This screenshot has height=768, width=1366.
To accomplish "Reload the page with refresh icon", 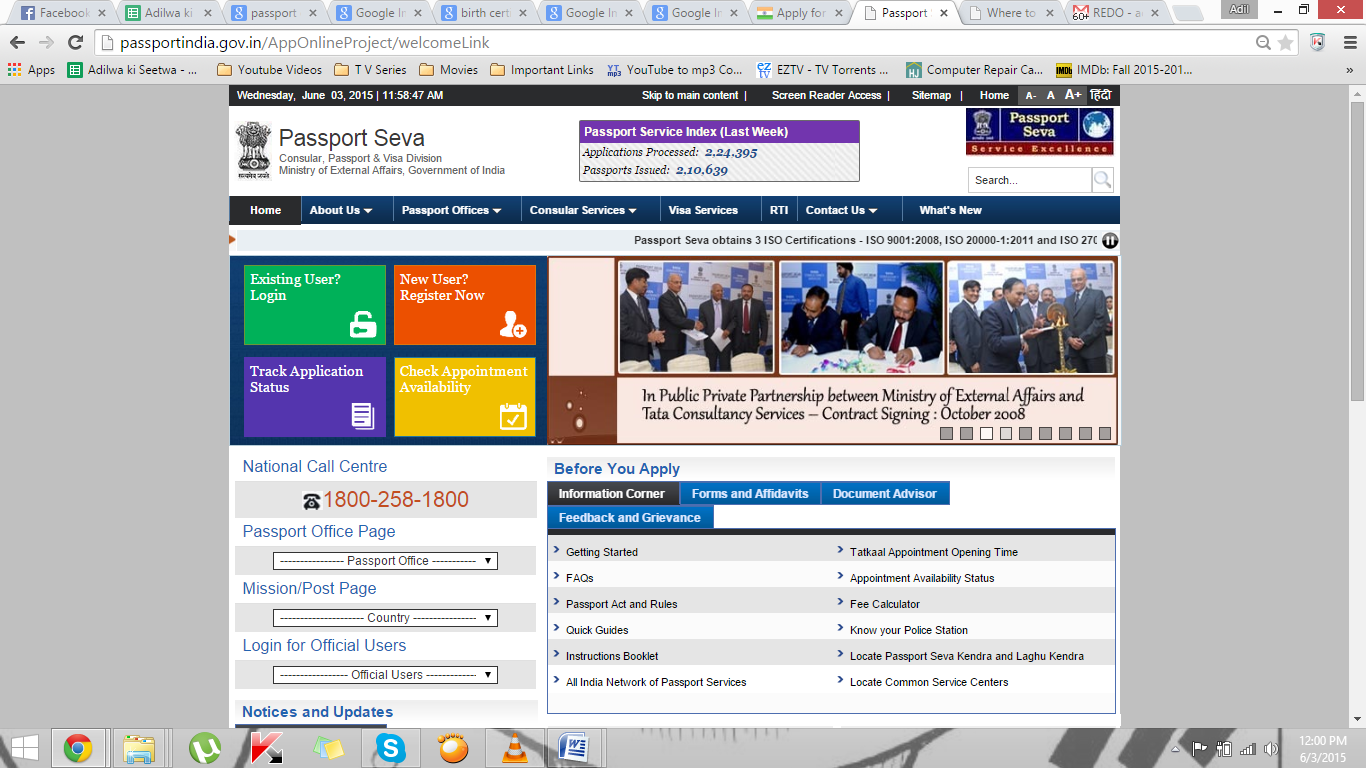I will click(x=75, y=43).
